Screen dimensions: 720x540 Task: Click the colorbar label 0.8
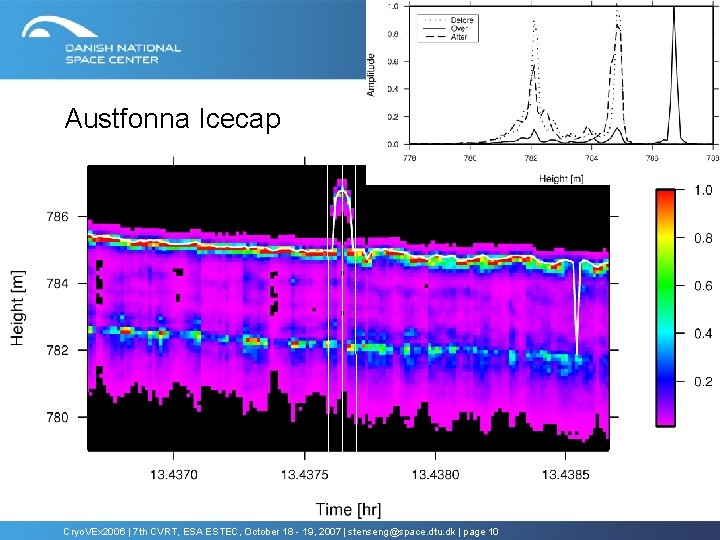pos(703,238)
